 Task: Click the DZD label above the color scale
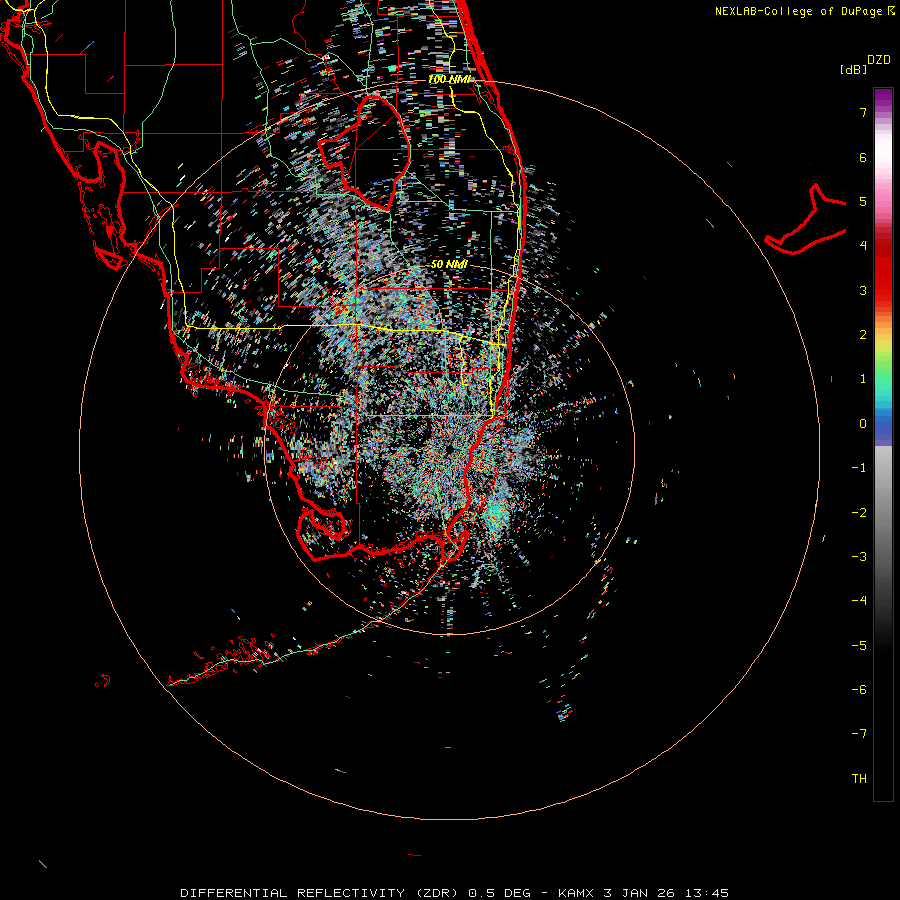tap(879, 60)
